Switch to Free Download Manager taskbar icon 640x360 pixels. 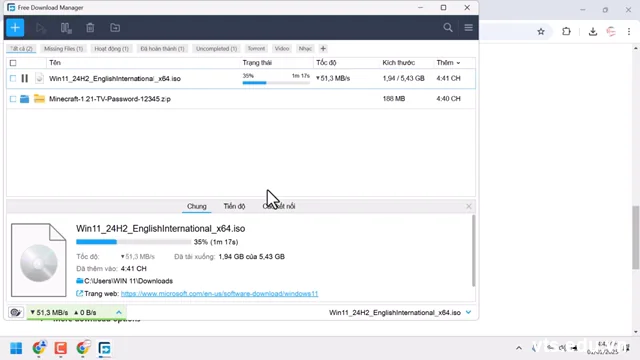[104, 348]
